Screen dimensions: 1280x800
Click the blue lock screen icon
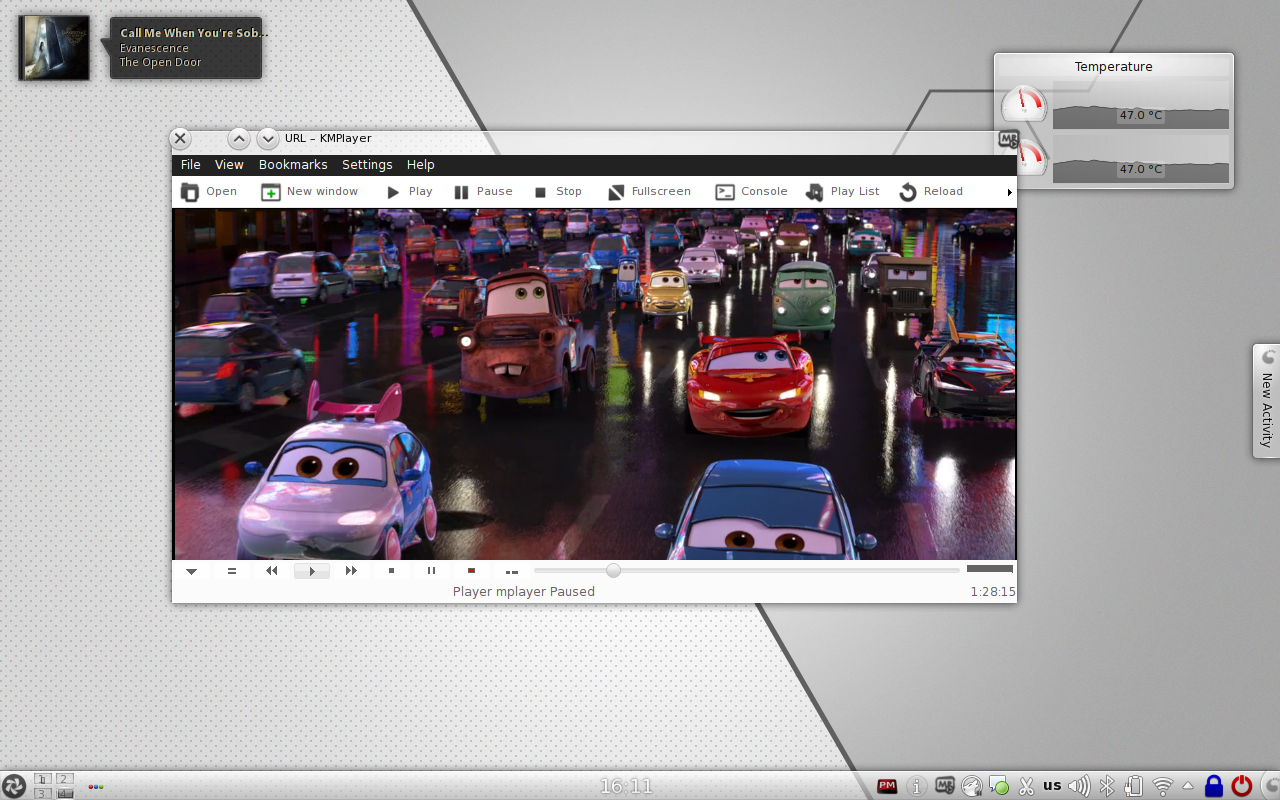[x=1214, y=786]
